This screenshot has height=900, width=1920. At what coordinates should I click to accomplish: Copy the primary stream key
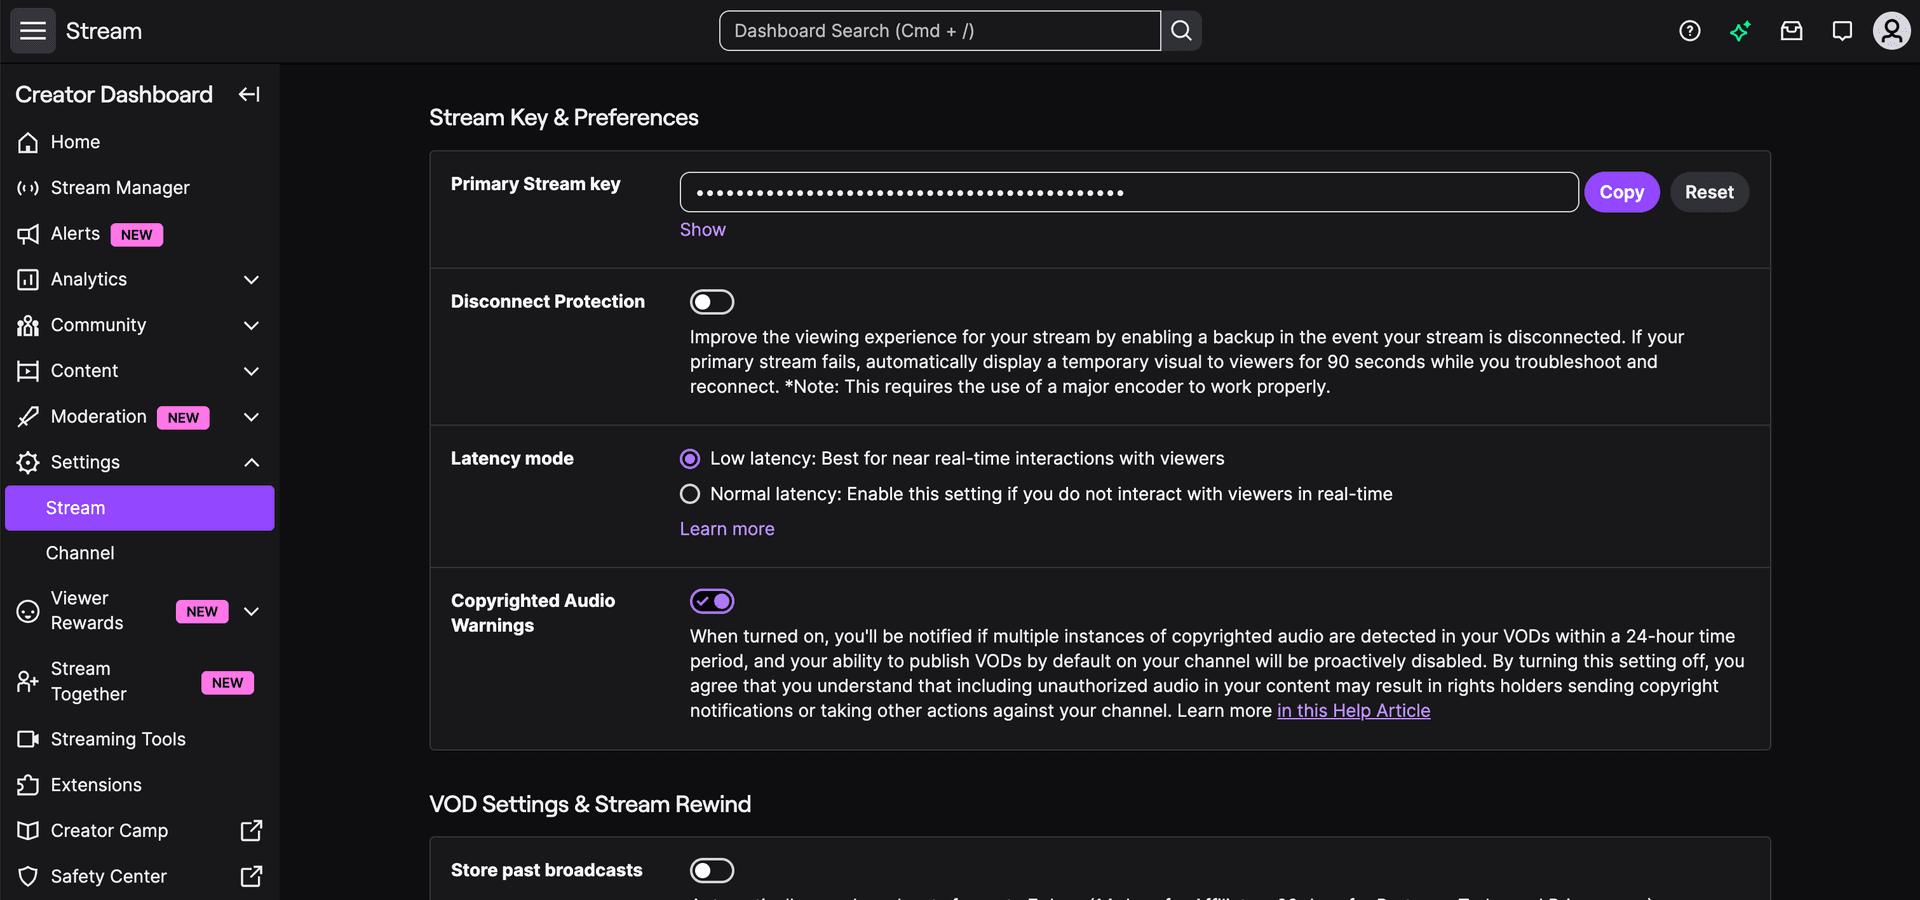pyautogui.click(x=1621, y=192)
